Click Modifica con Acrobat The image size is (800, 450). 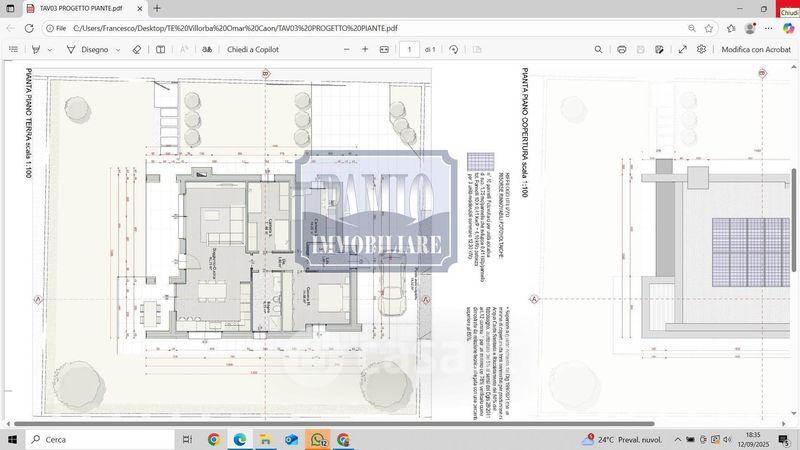pyautogui.click(x=757, y=49)
